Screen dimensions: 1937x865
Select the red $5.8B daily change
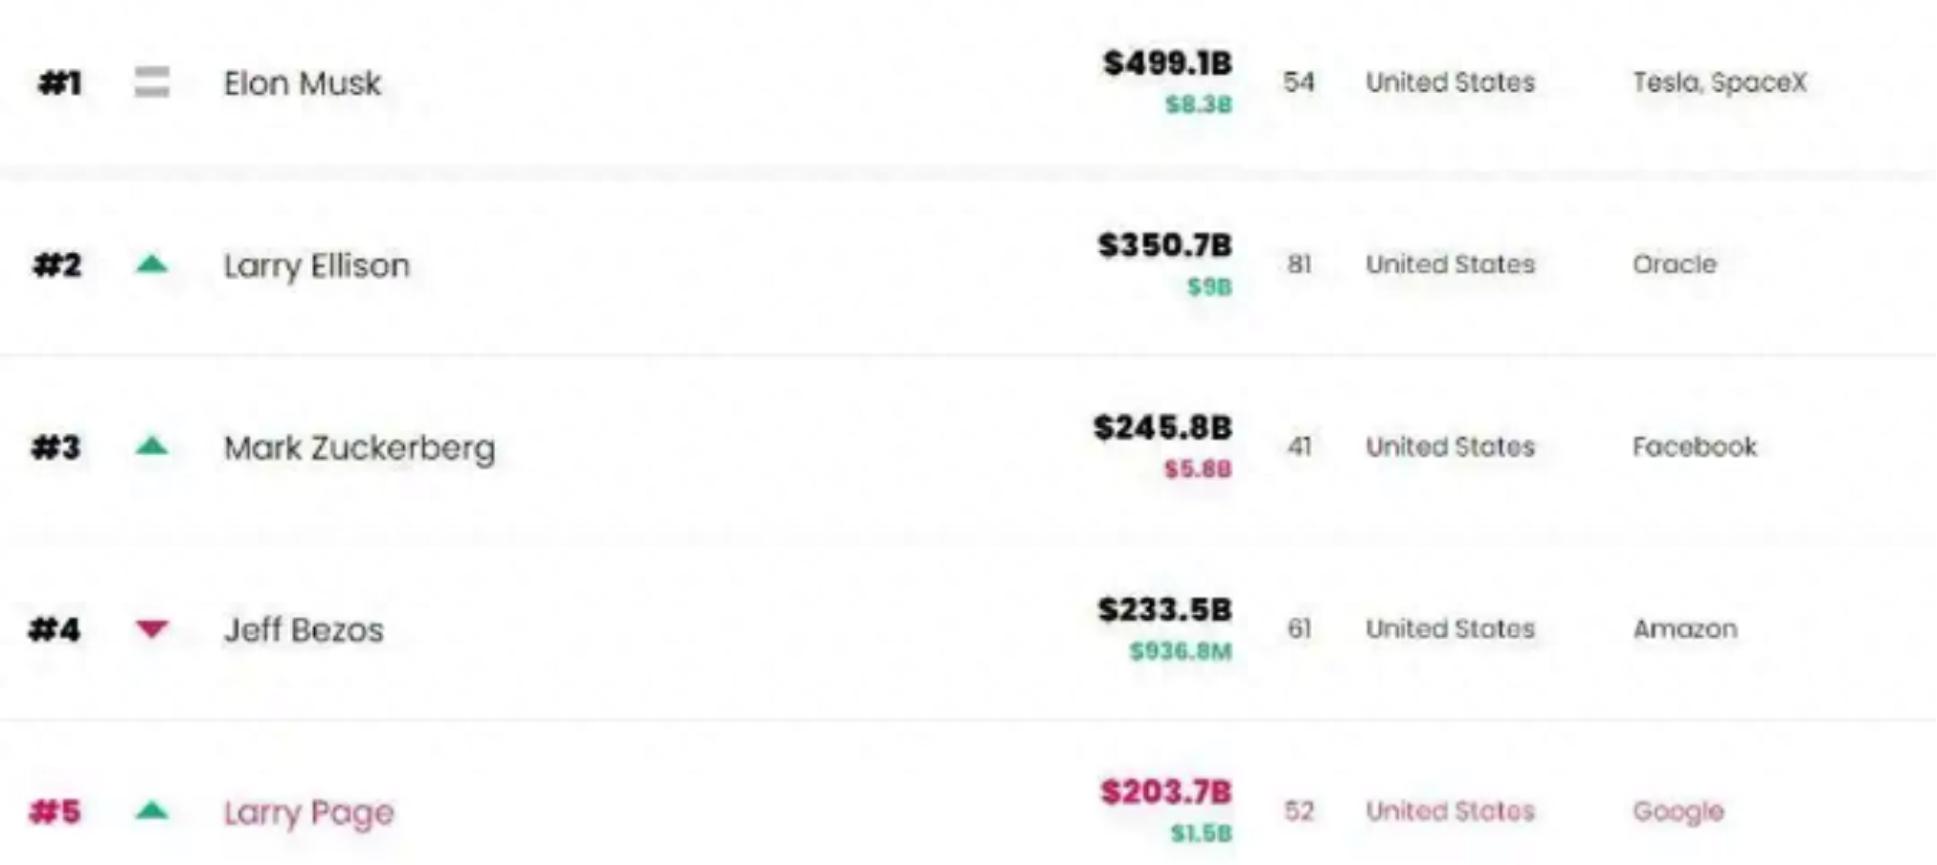[1197, 469]
